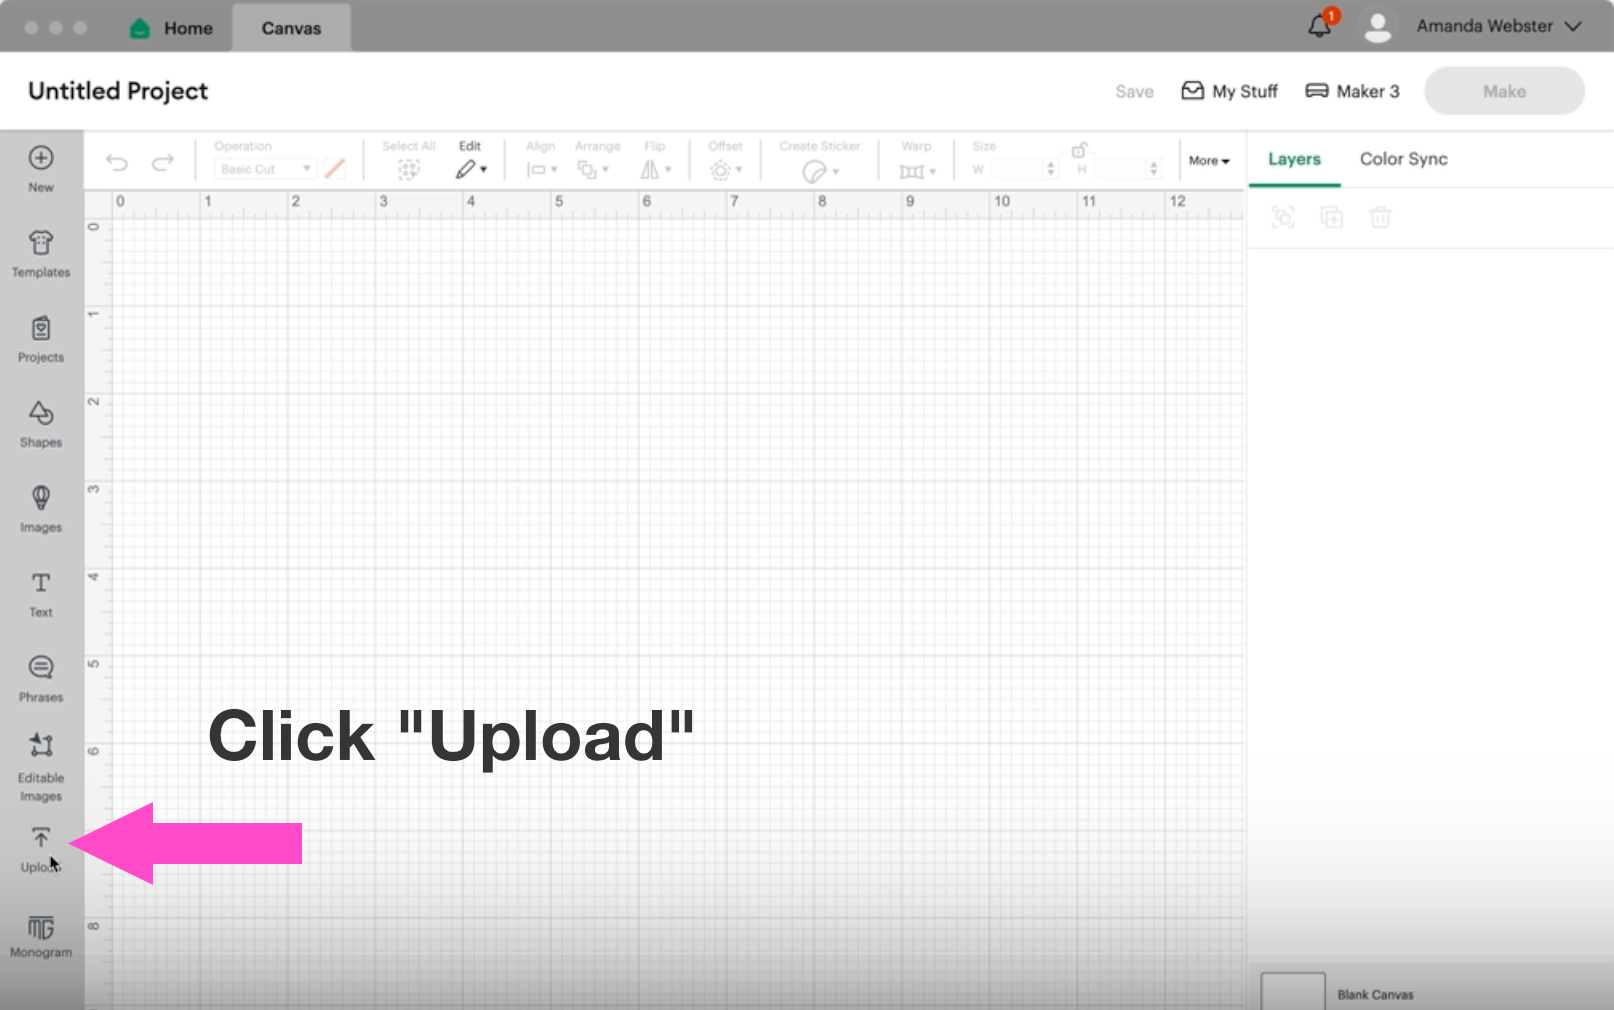Add Text to the canvas

pos(41,594)
